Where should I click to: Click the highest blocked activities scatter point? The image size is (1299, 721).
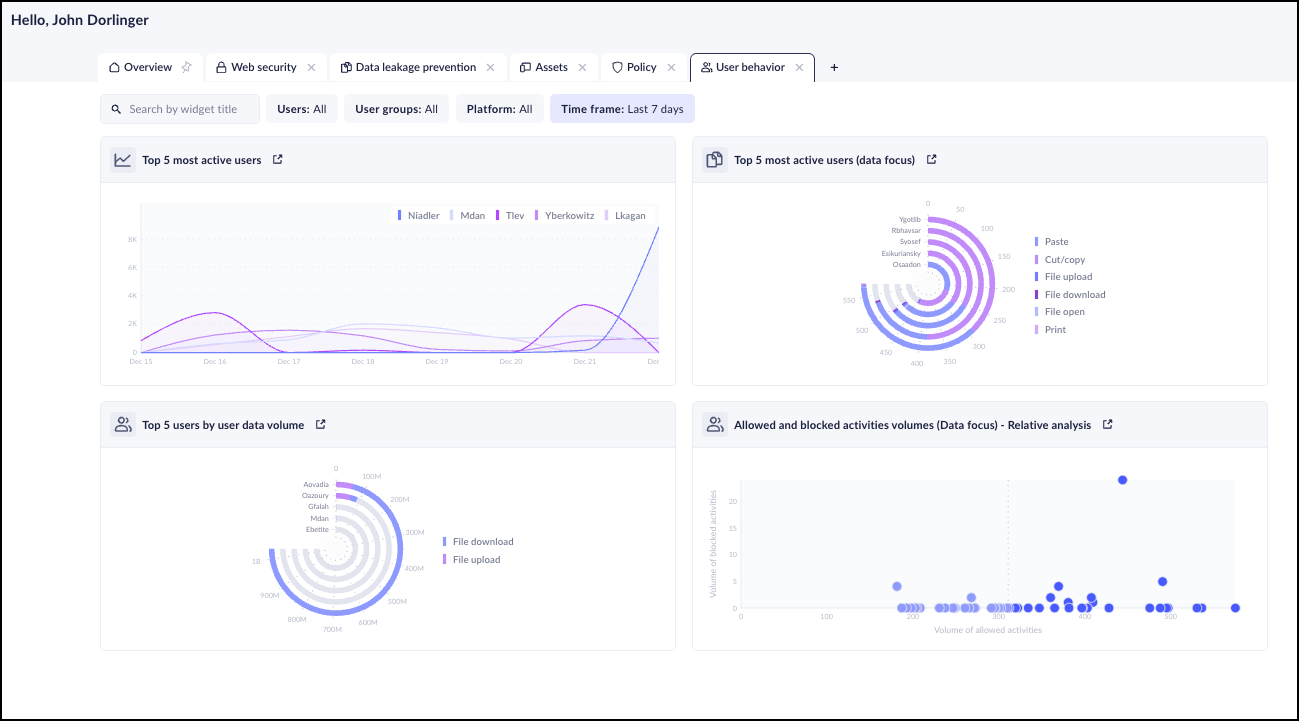(x=1122, y=480)
